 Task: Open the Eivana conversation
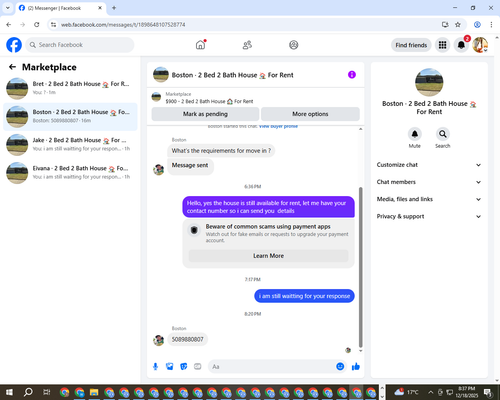click(70, 173)
